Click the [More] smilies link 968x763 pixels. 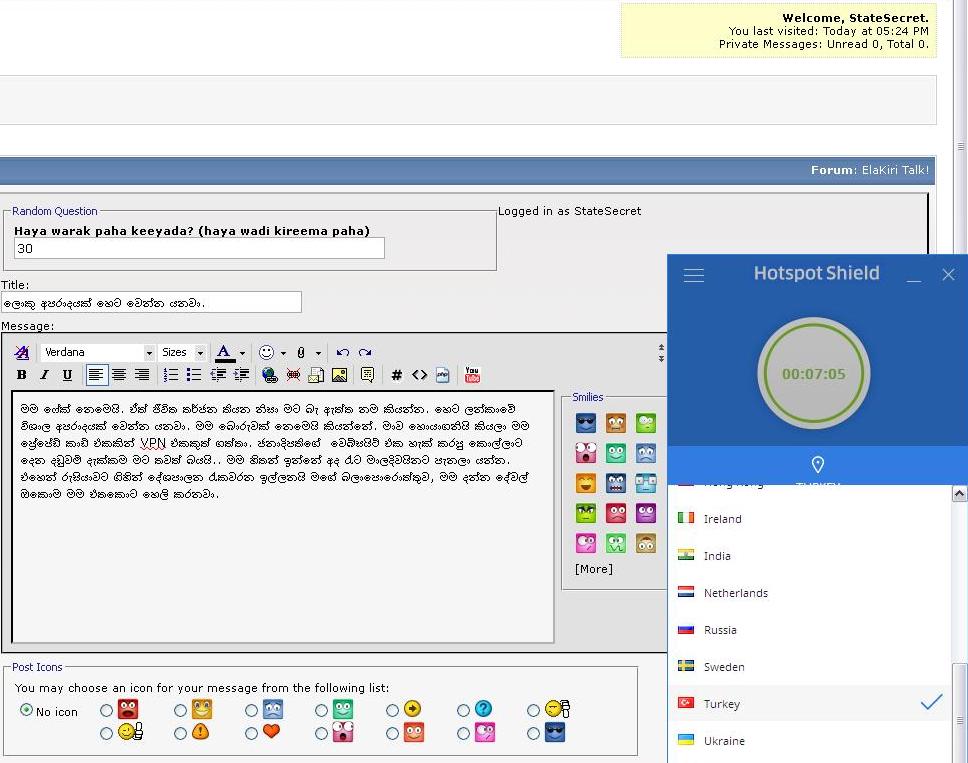594,569
